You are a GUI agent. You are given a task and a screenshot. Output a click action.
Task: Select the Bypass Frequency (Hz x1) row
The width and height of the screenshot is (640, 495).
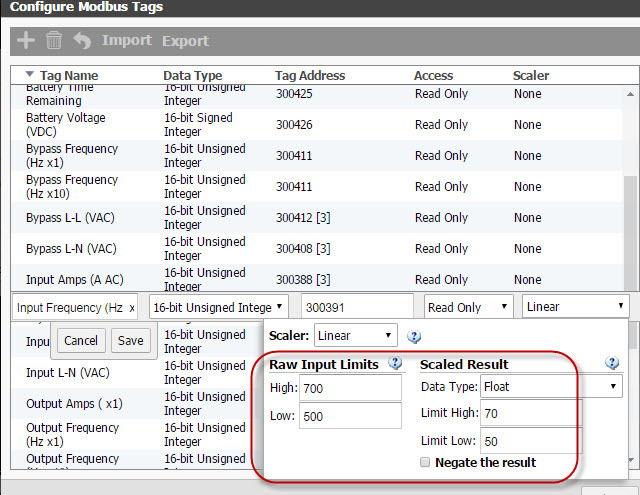(317, 155)
